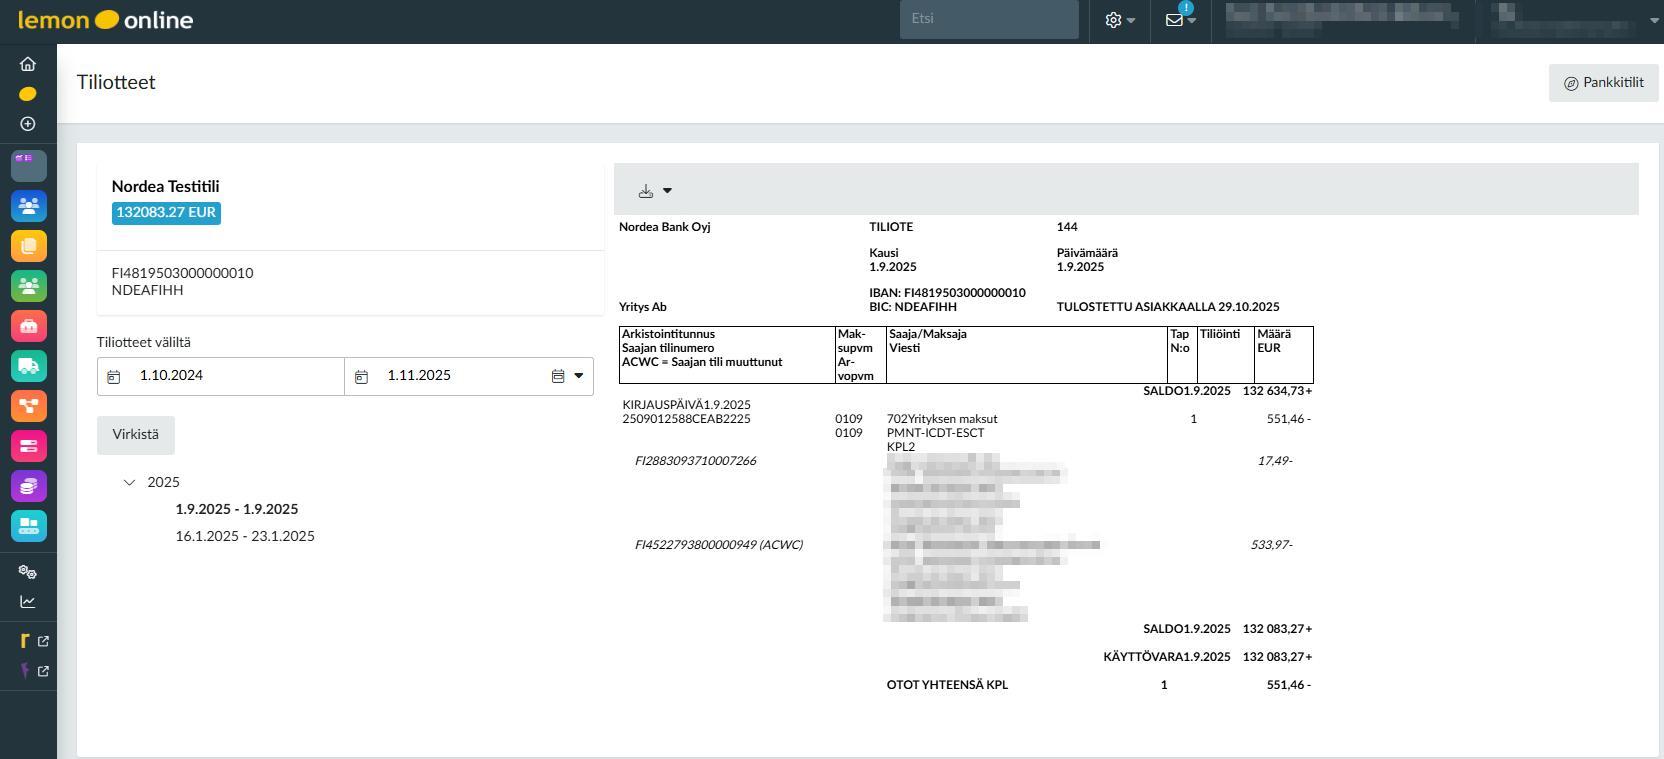Click the Etsi search field
Image resolution: width=1664 pixels, height=759 pixels.
988,19
